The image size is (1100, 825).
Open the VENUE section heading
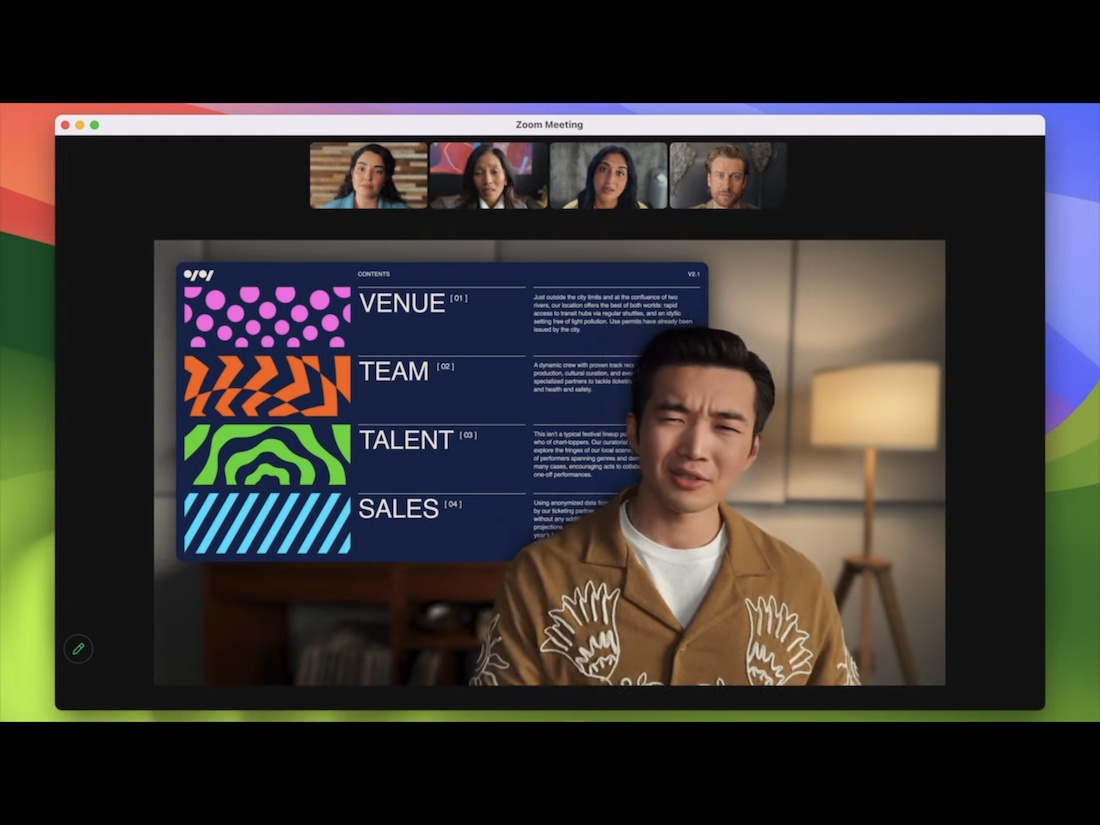(x=402, y=303)
